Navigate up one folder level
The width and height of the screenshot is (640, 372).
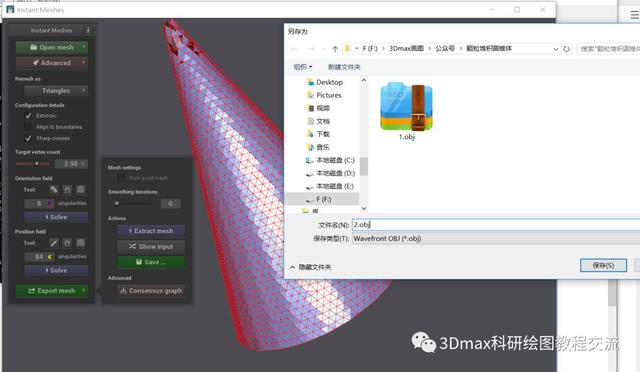(x=335, y=49)
